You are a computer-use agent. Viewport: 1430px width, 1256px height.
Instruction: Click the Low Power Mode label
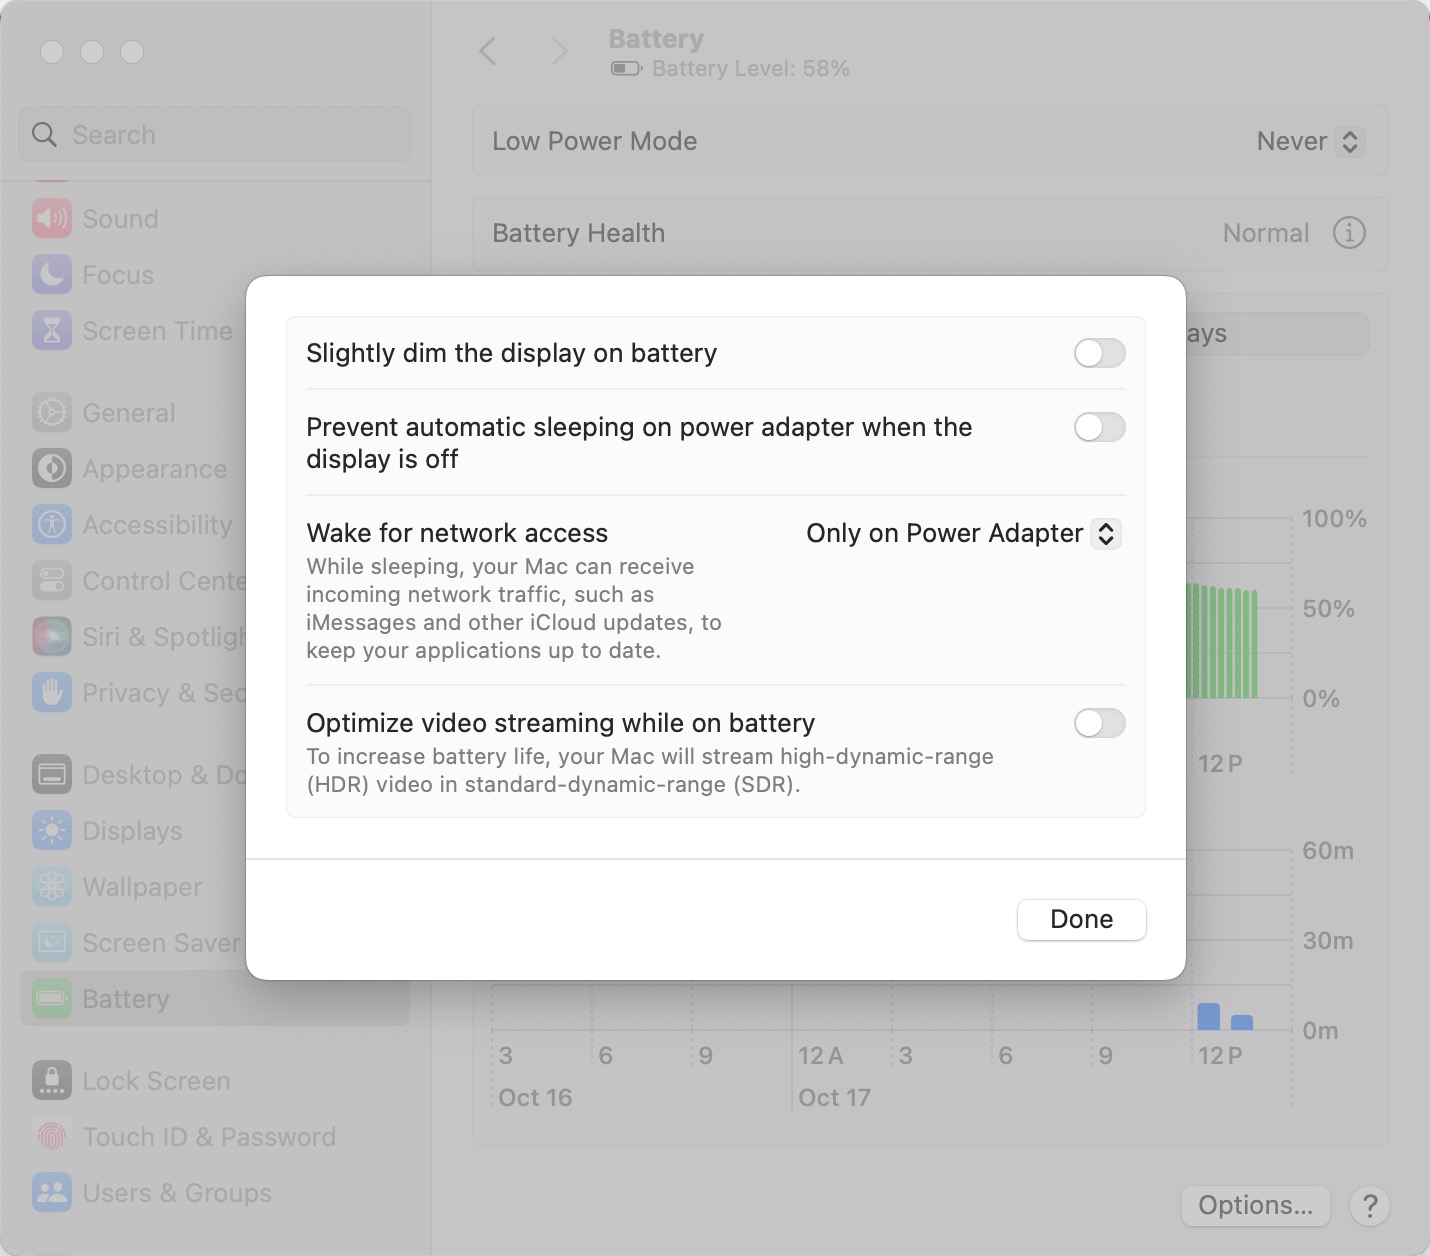(x=594, y=141)
